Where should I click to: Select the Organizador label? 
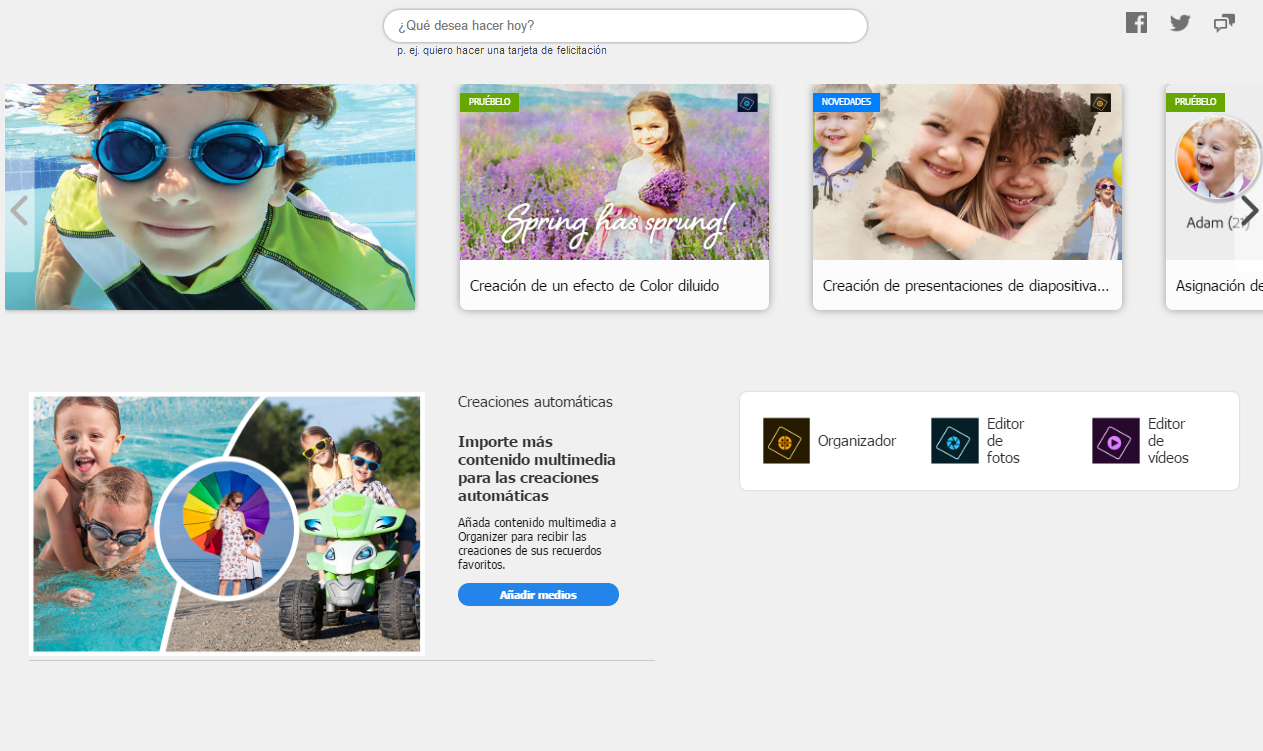(x=857, y=441)
